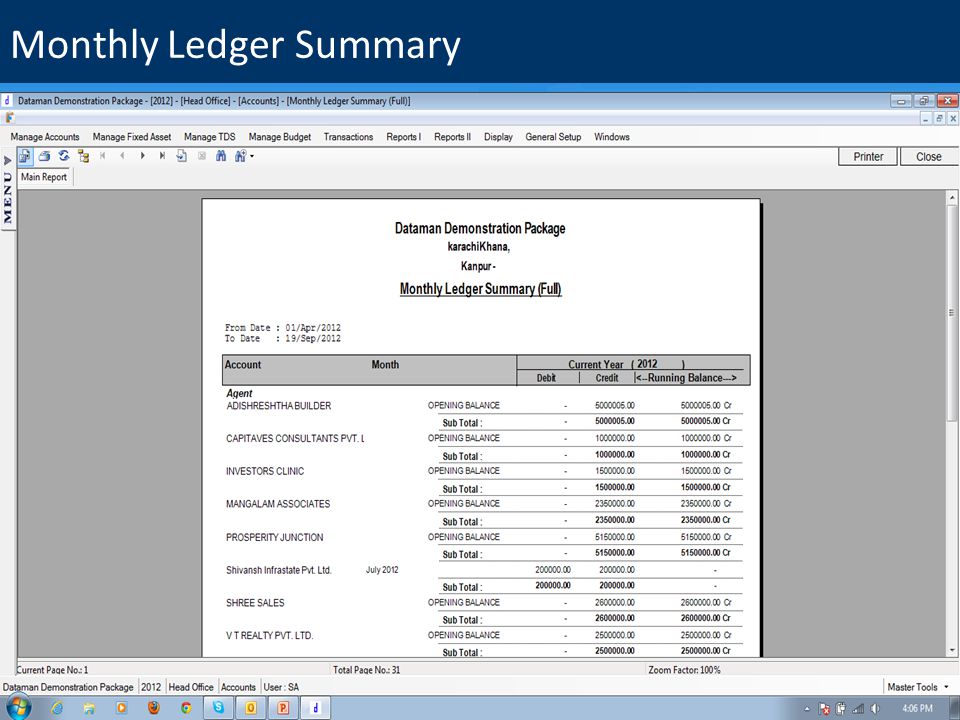Image resolution: width=960 pixels, height=720 pixels.
Task: Click the Zoom Factor: 100% status text
Action: click(x=684, y=670)
